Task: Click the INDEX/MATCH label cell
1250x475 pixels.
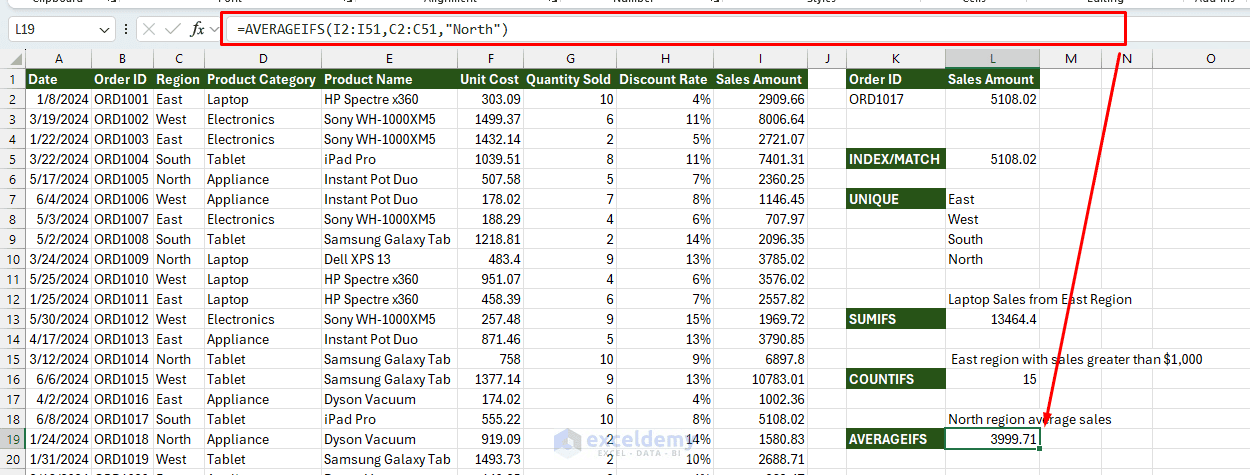Action: point(895,159)
